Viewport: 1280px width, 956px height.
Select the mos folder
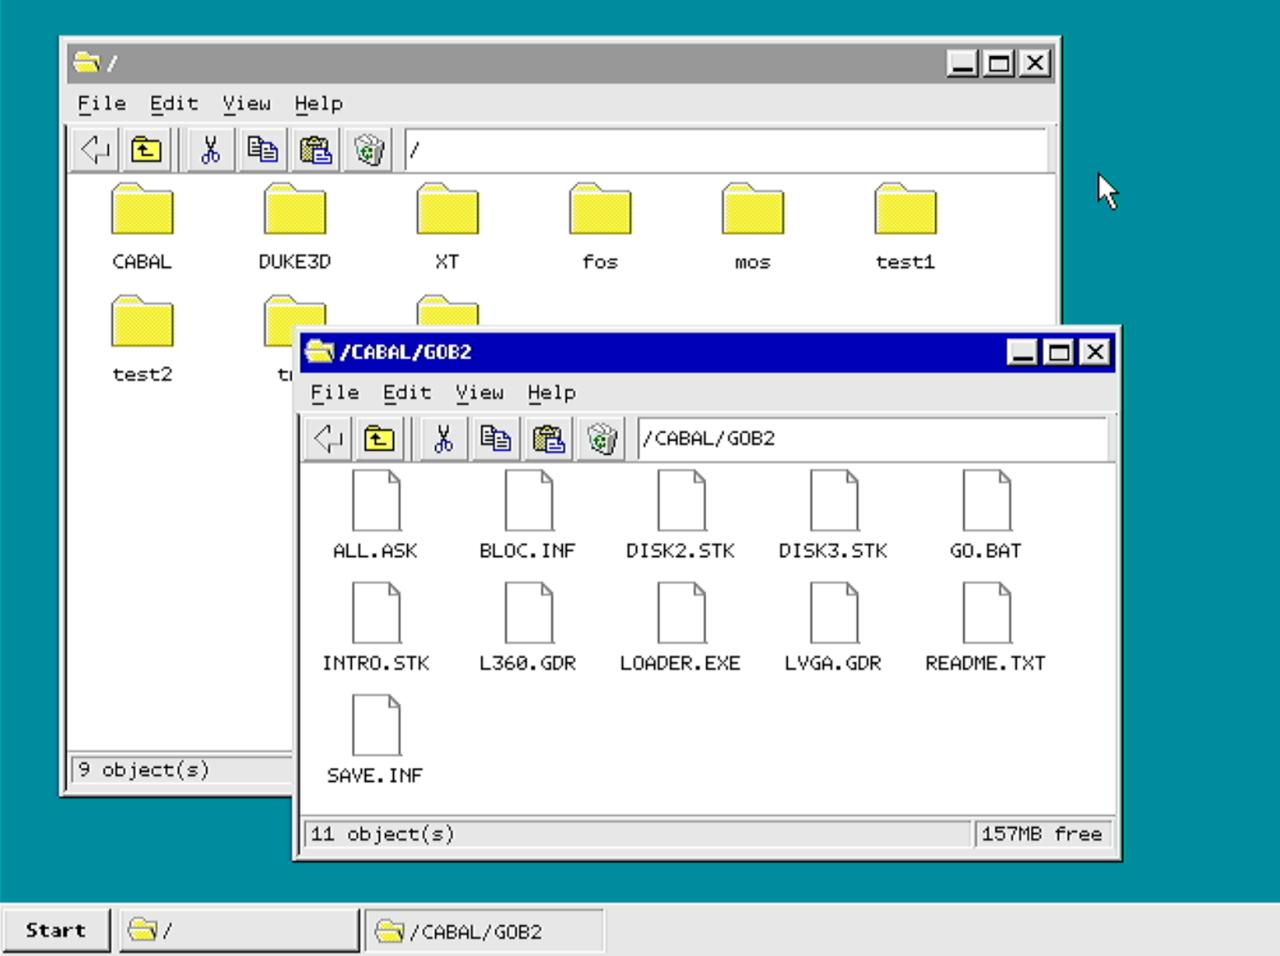pyautogui.click(x=753, y=227)
